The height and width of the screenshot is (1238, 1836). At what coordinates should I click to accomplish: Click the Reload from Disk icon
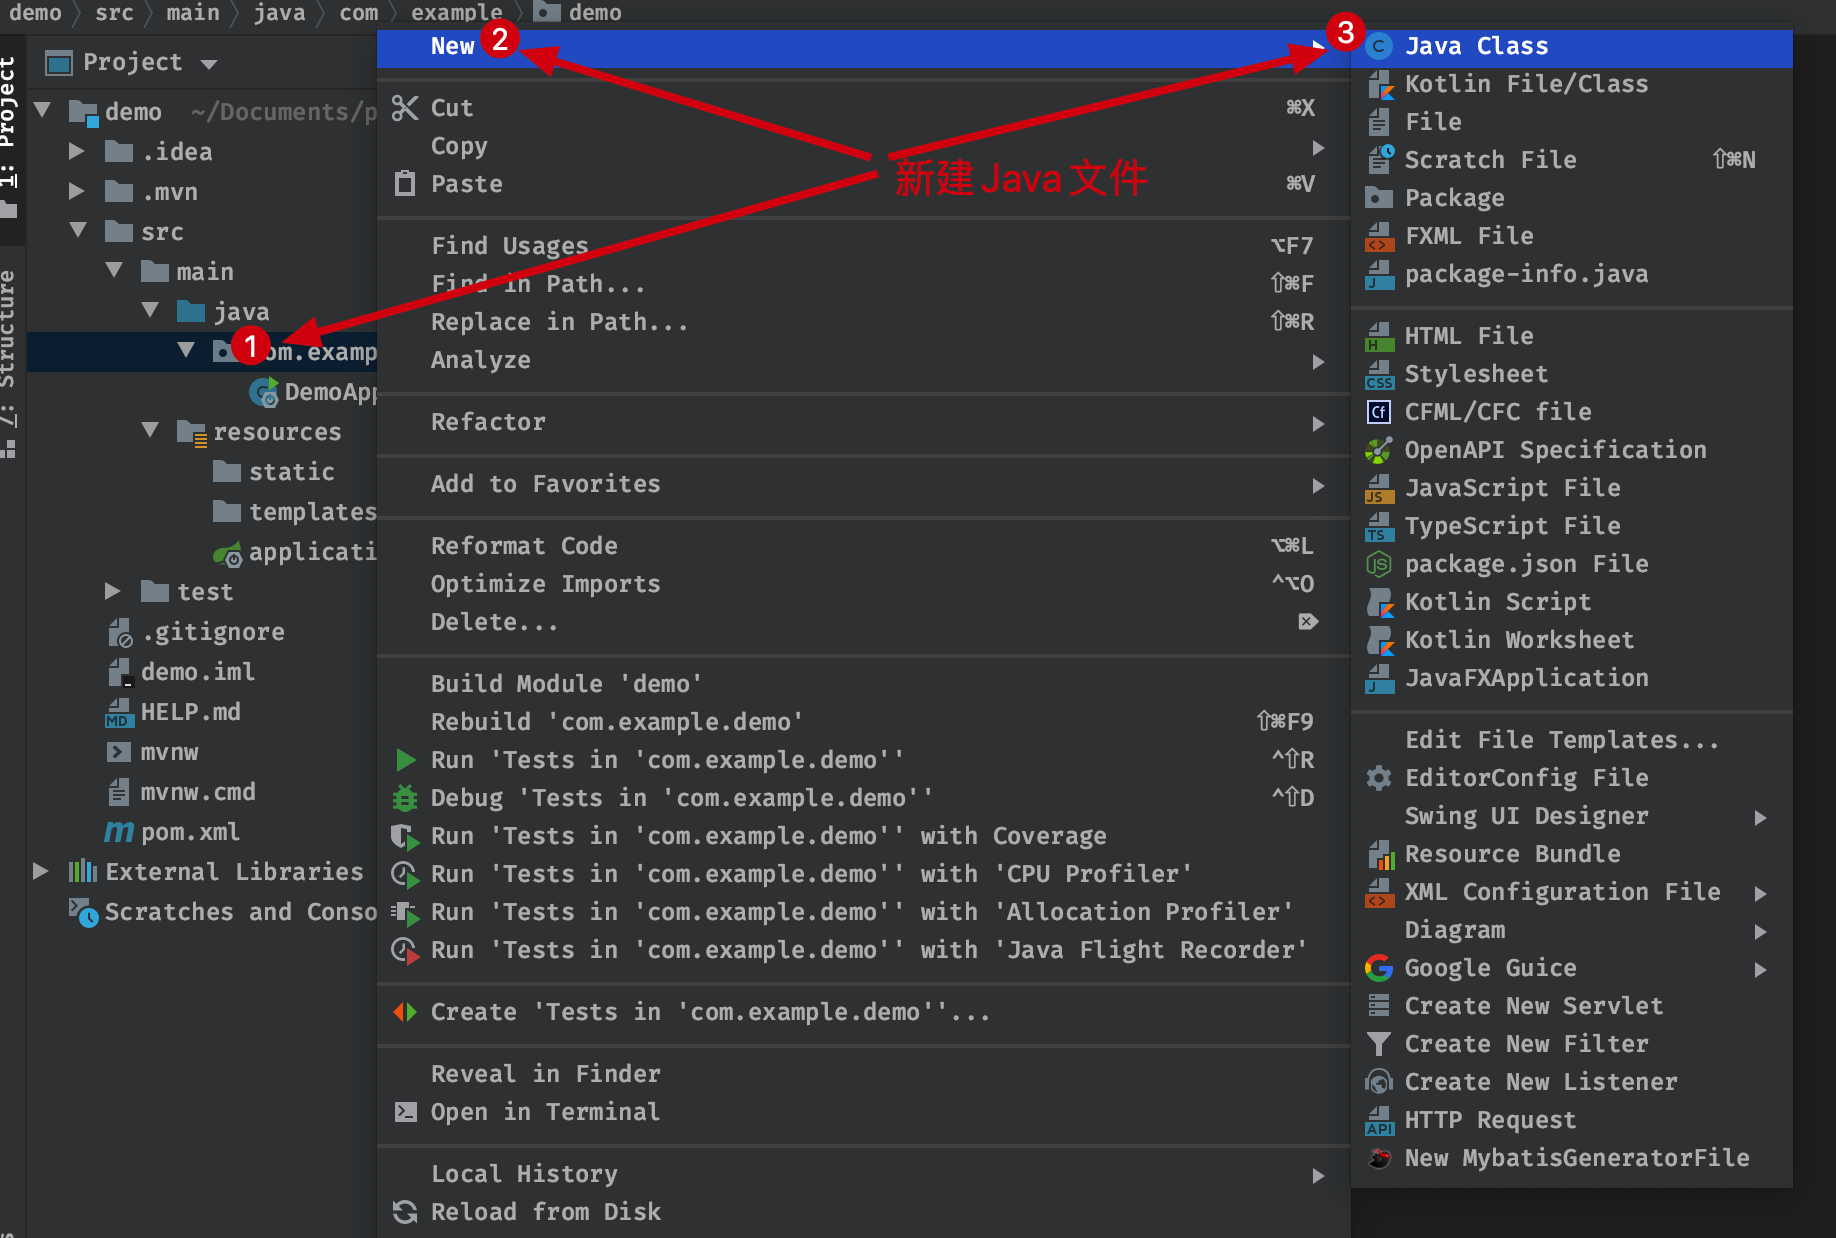click(405, 1212)
